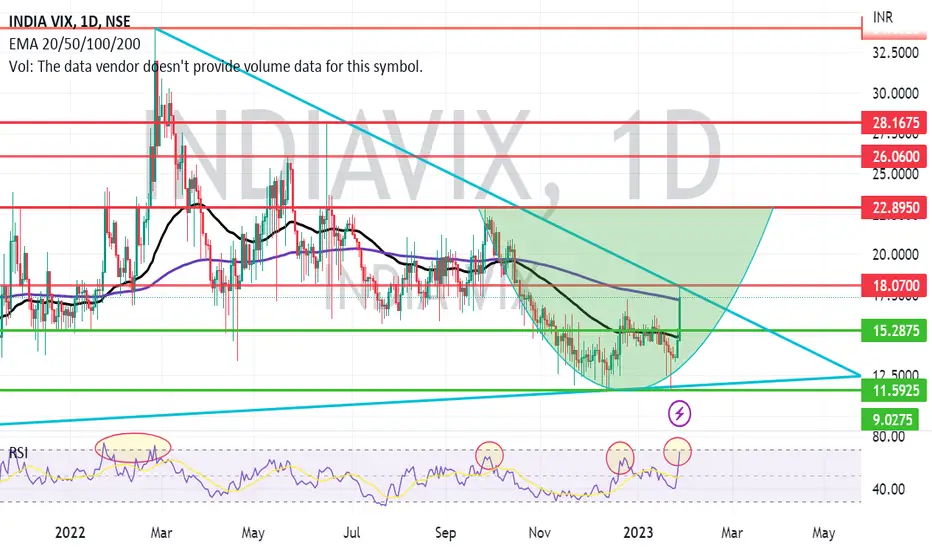Click the 20.0000 price scale value
Viewport: 932px width, 550px height.
[x=895, y=254]
